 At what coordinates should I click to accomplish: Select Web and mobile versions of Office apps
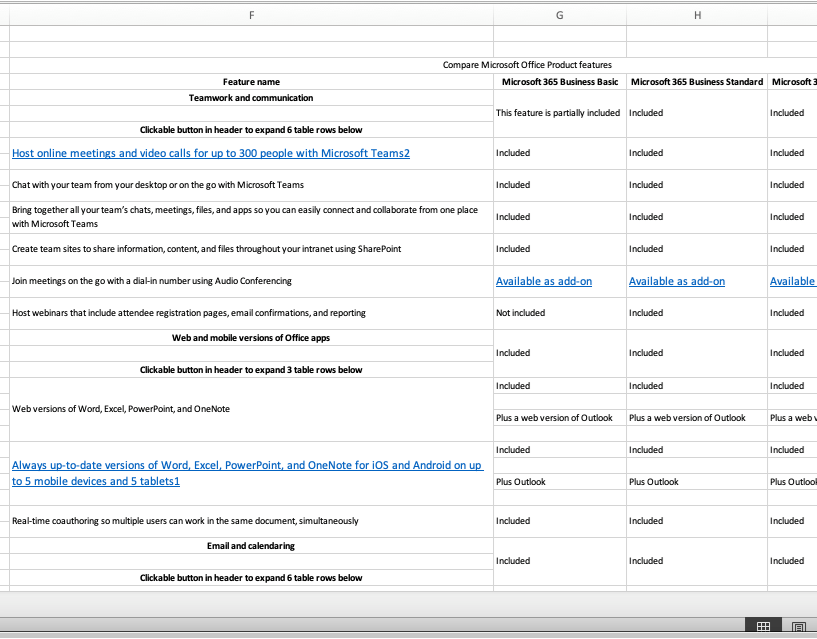[251, 338]
